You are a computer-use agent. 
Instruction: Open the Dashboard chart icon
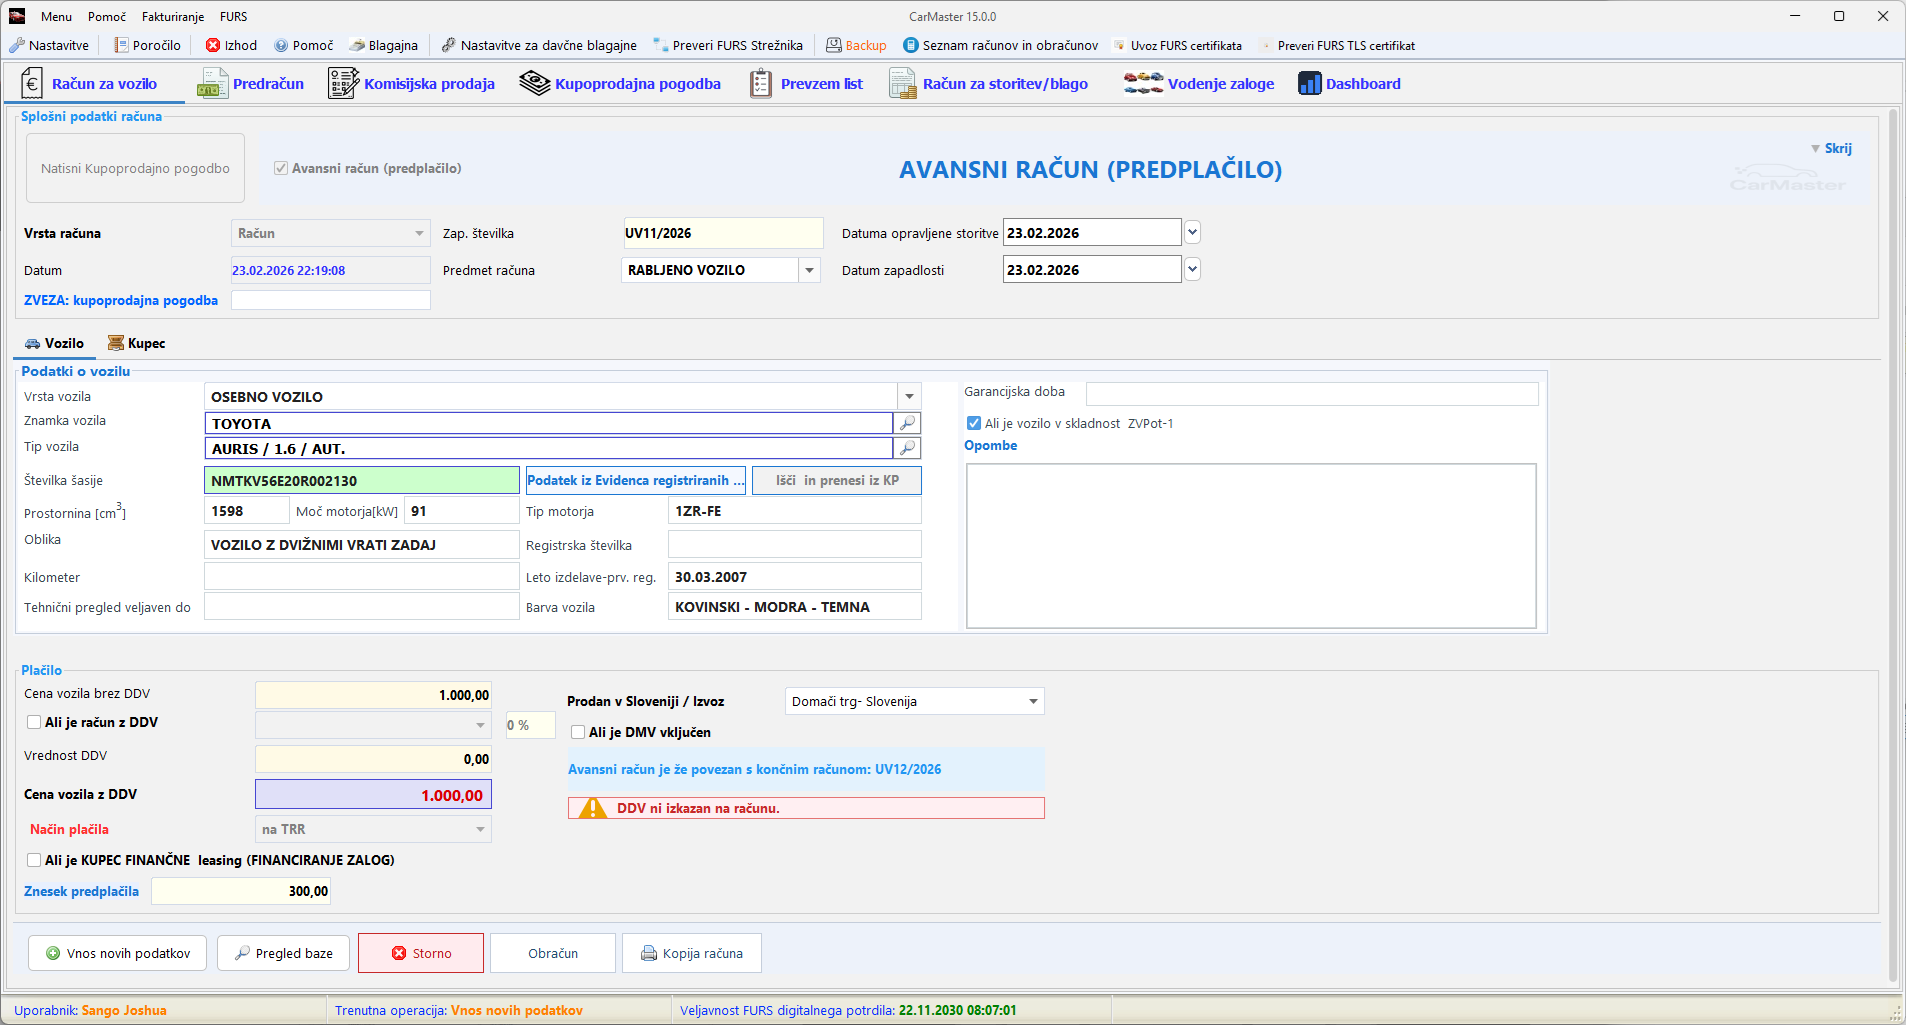1310,84
